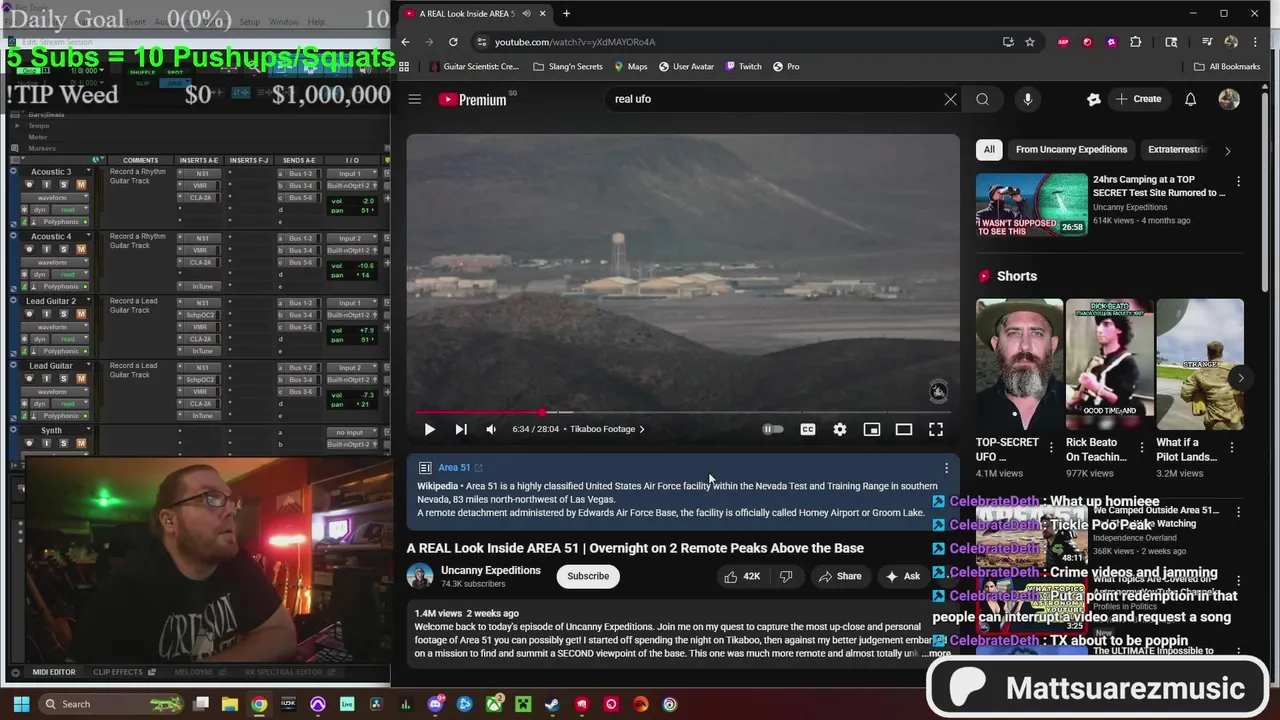This screenshot has width=1280, height=720.
Task: Skip to next video in player
Action: point(461,429)
